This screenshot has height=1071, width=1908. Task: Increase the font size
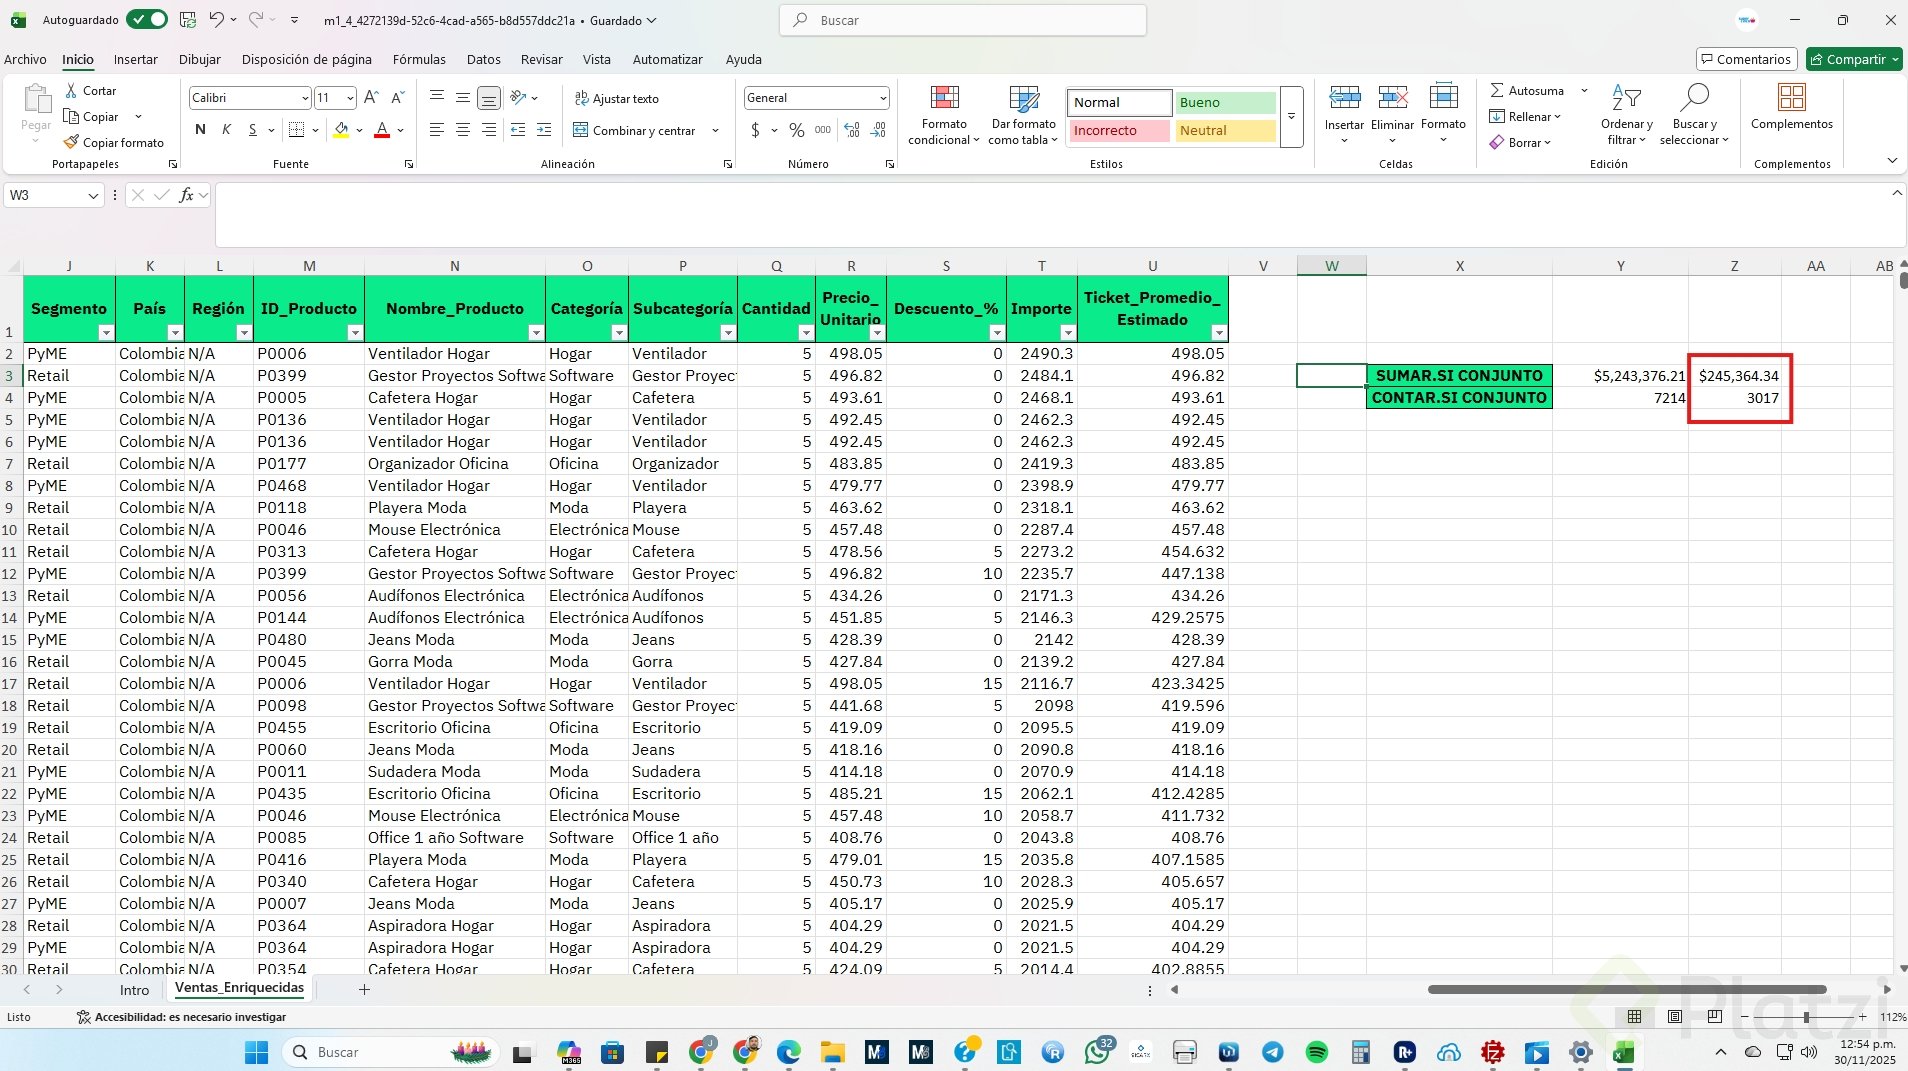(371, 98)
